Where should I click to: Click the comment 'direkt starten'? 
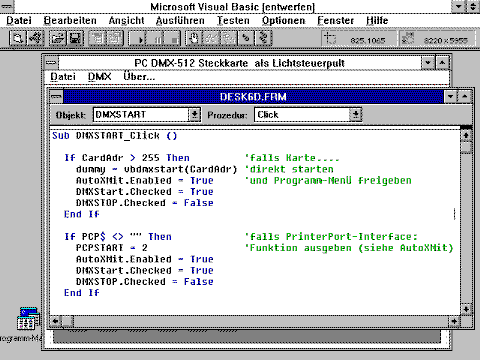[x=289, y=169]
